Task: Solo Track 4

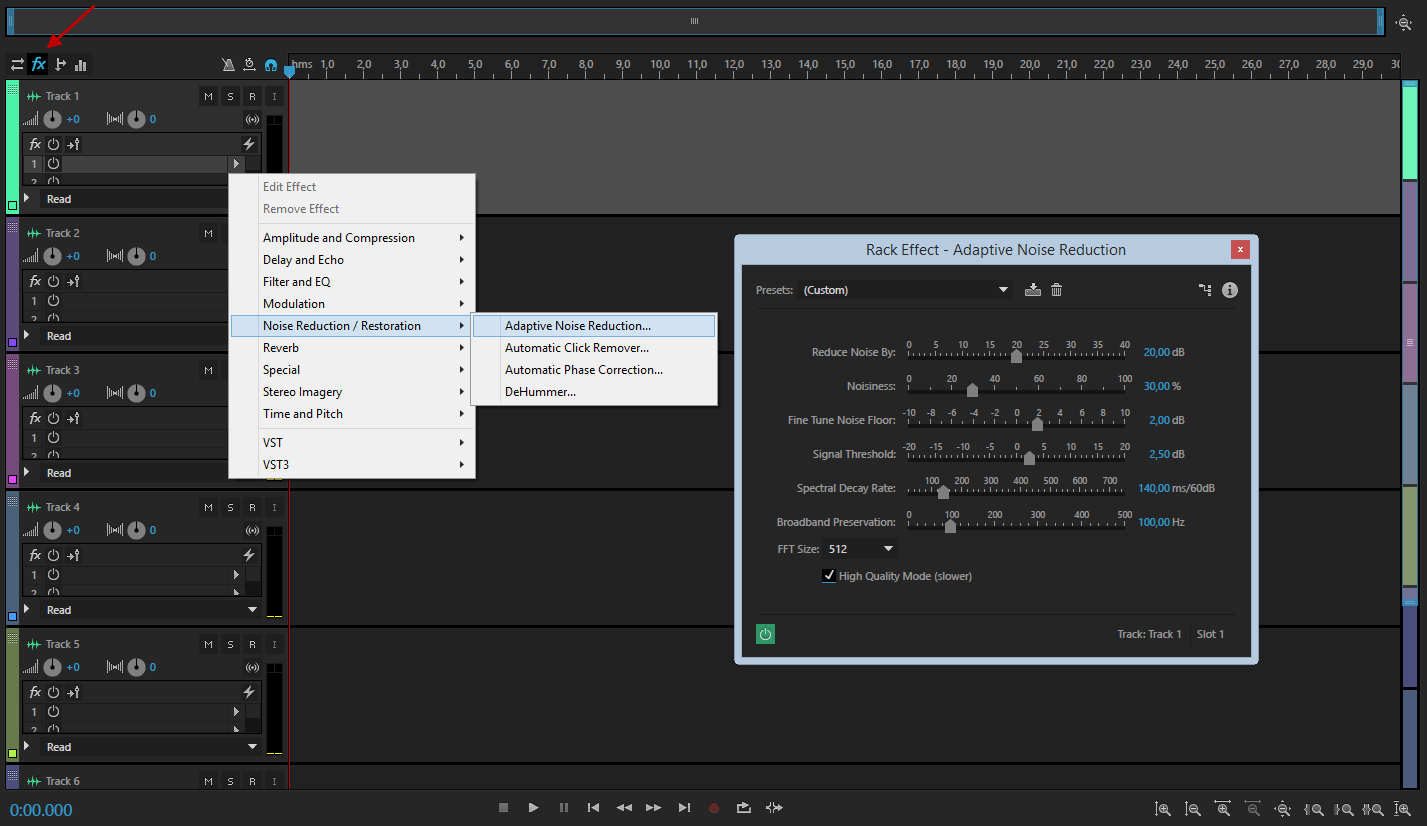Action: coord(230,507)
